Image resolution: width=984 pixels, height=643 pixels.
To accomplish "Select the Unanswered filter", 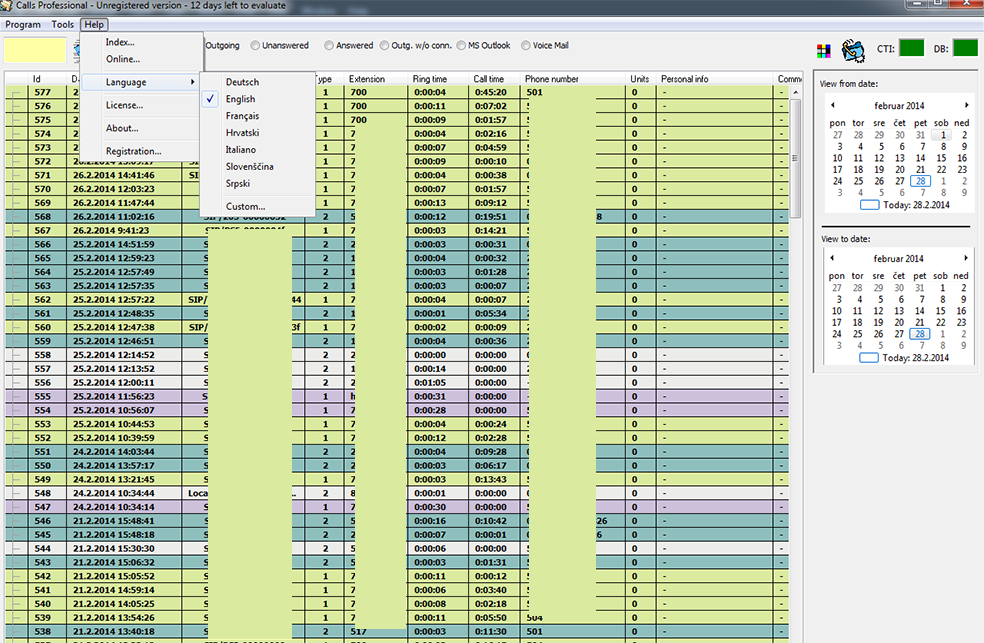I will click(280, 45).
